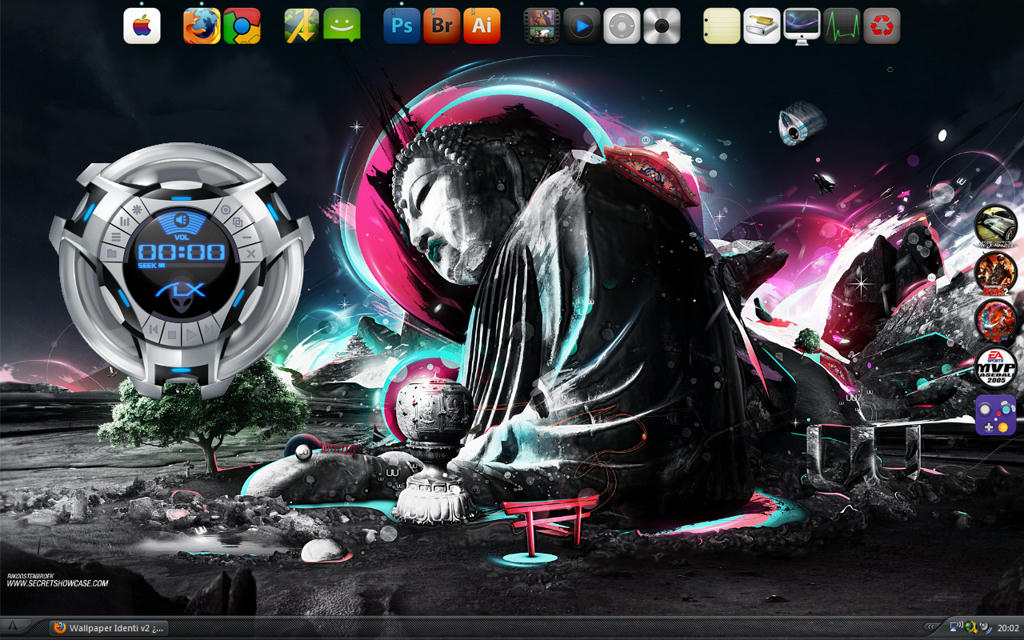Image resolution: width=1024 pixels, height=640 pixels.
Task: Click the SEEK bar on the player
Action: 181,266
